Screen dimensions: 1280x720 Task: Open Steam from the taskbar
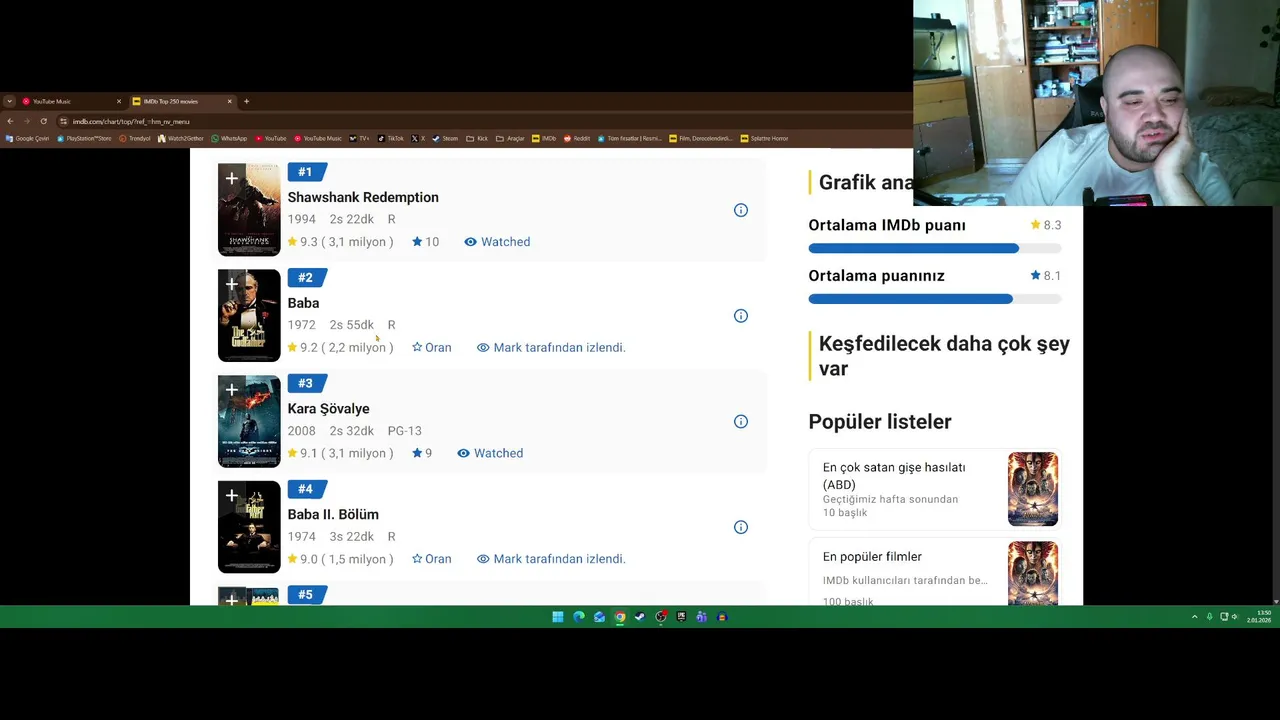640,617
